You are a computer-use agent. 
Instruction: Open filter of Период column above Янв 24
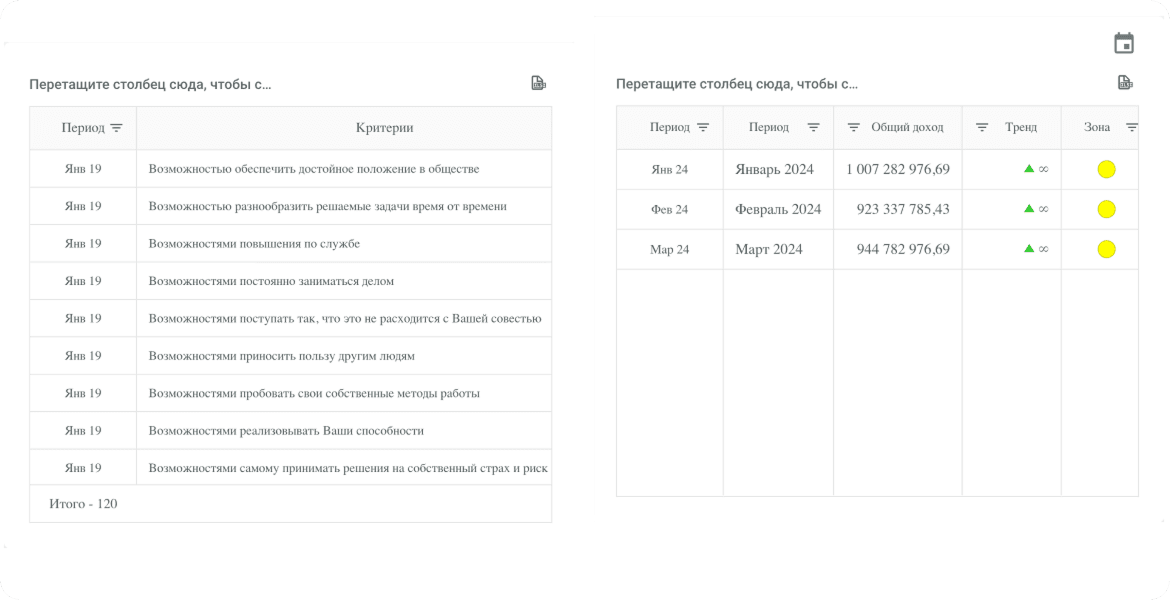point(703,128)
